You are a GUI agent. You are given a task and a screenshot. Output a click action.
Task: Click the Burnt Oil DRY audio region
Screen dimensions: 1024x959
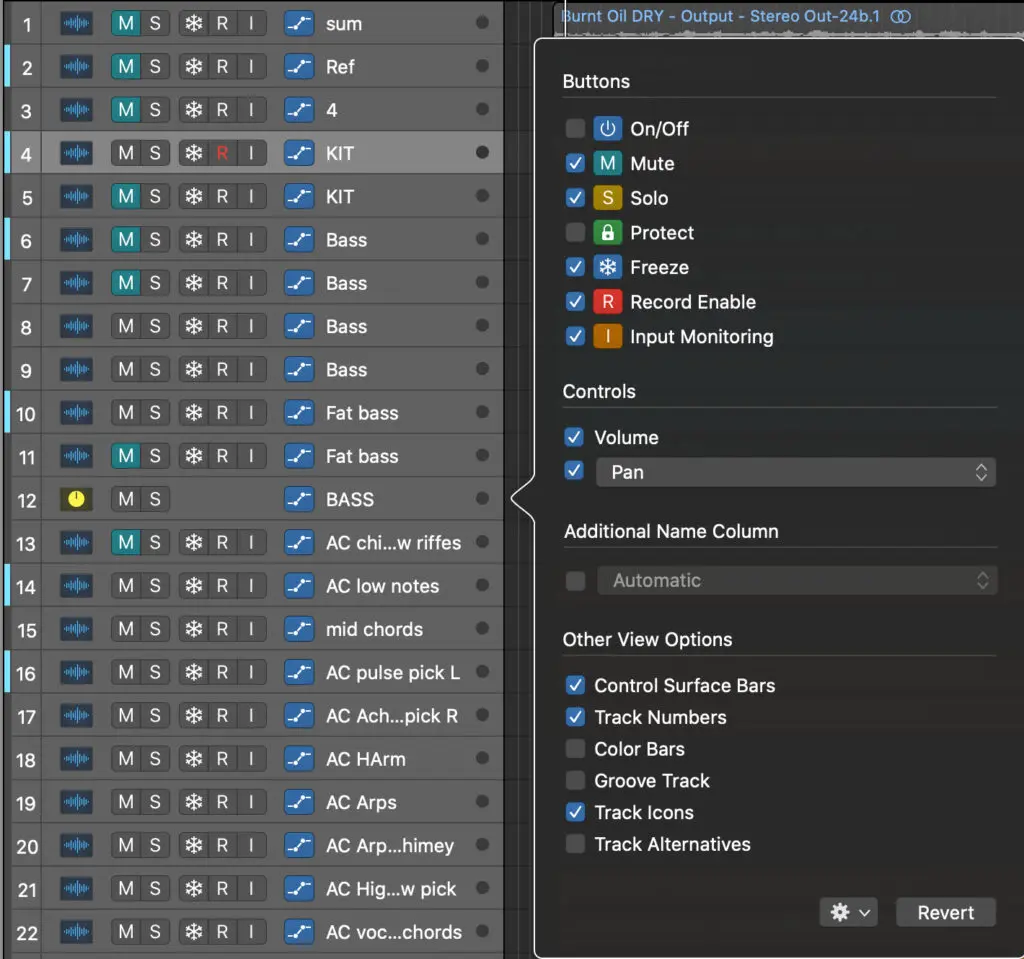pos(720,16)
